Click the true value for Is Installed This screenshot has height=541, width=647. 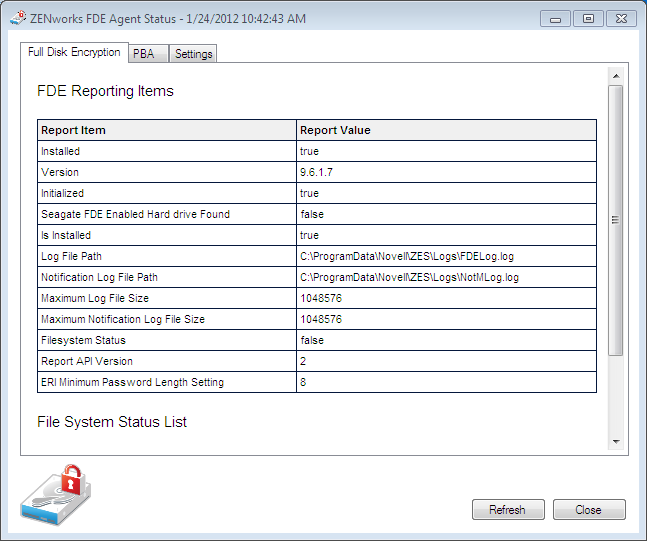[x=309, y=235]
